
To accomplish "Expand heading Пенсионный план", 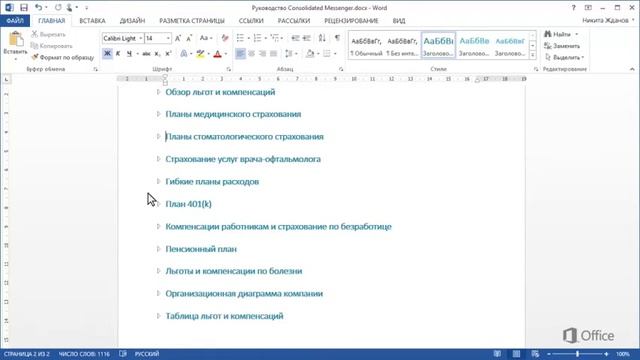I will (x=158, y=248).
